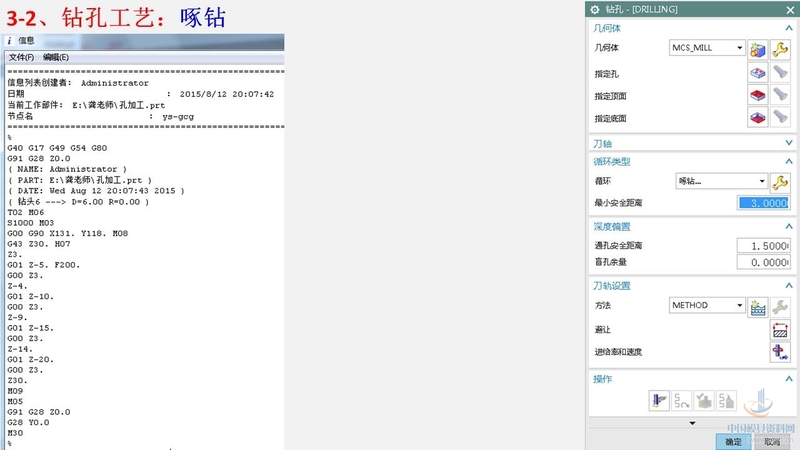
Task: Click the line 'G01 Z-10.'
Action: [x=31, y=296]
